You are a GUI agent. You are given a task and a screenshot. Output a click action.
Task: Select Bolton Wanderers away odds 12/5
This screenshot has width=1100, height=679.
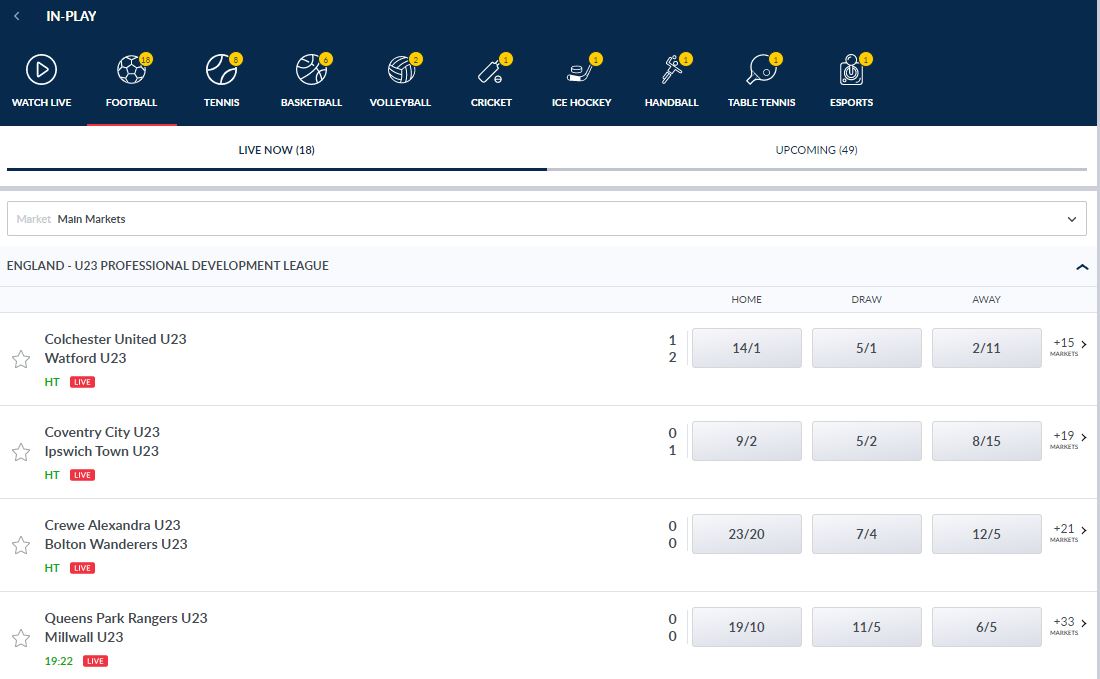[986, 534]
